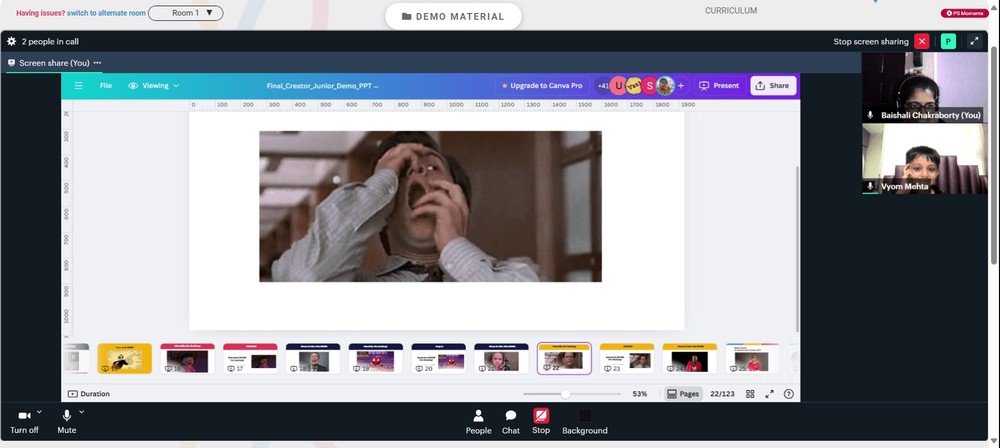The height and width of the screenshot is (448, 1000).
Task: Select Baishali Chakraborty video tile
Action: coord(925,87)
